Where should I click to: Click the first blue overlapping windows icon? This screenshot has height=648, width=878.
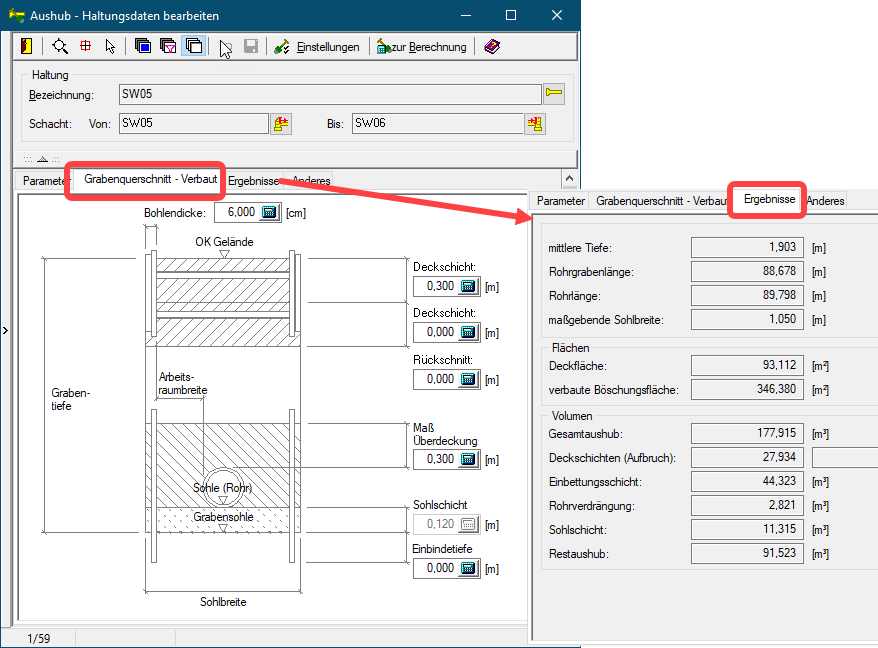(x=143, y=46)
